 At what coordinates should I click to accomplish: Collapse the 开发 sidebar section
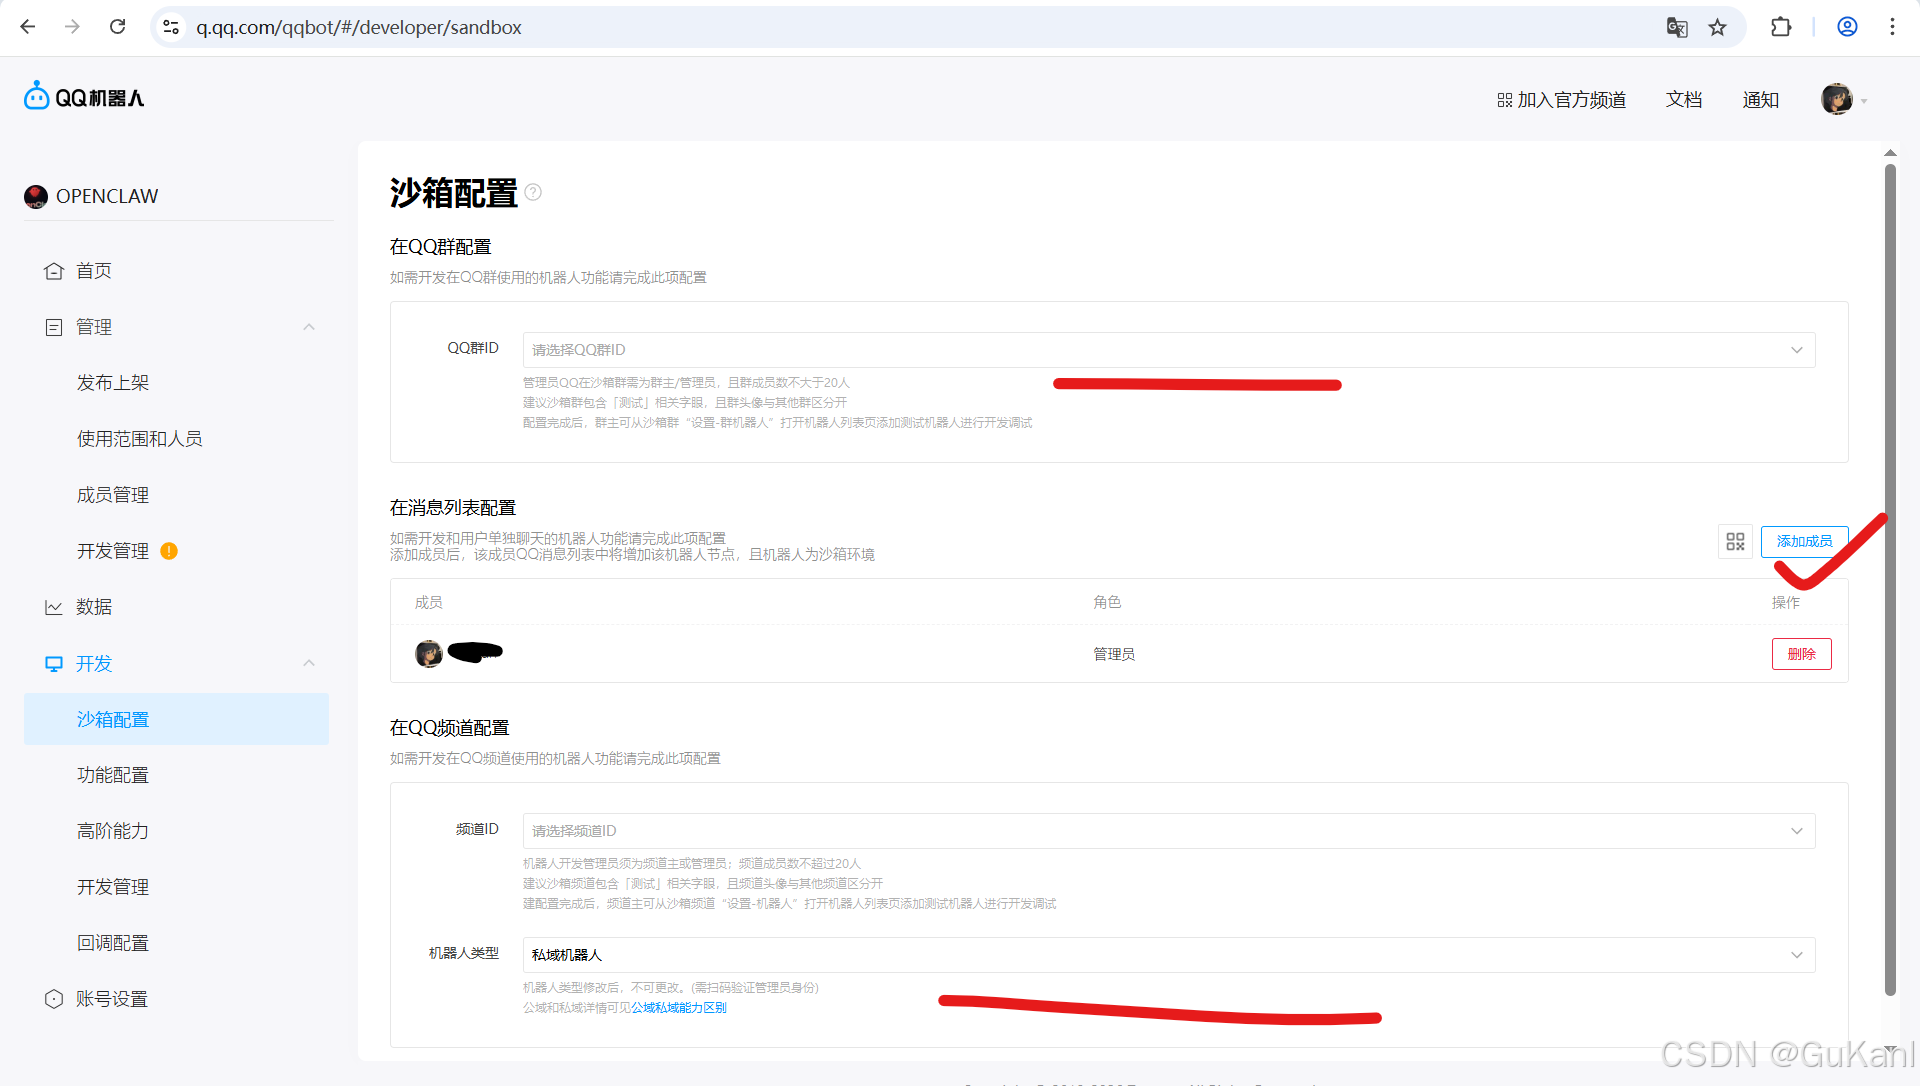[x=309, y=663]
